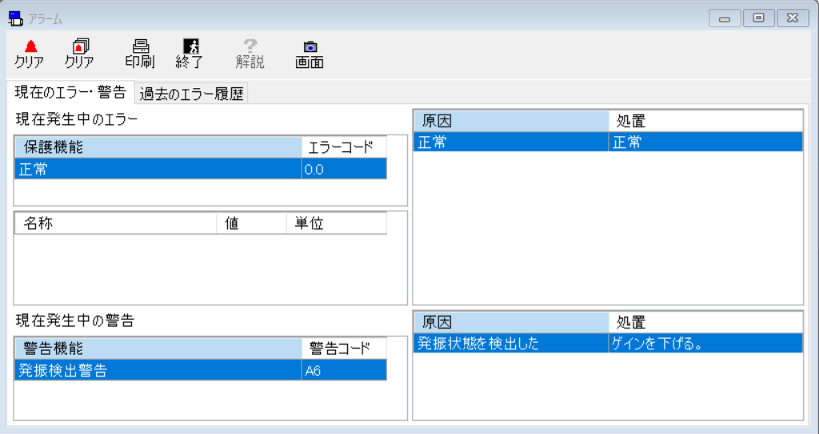This screenshot has width=819, height=434.
Task: Click the 画面 camera capture icon
Action: (309, 46)
